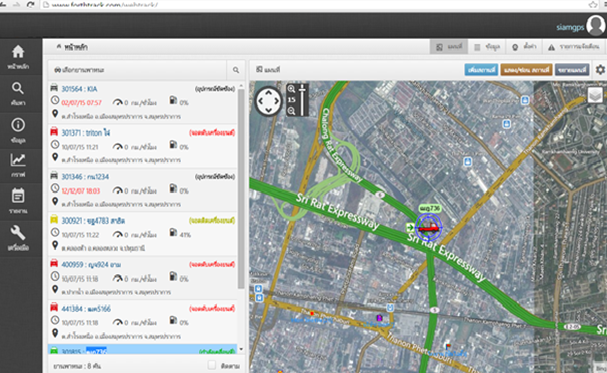Click the vehicle count text showing 8
This screenshot has width=607, height=373.
77,366
